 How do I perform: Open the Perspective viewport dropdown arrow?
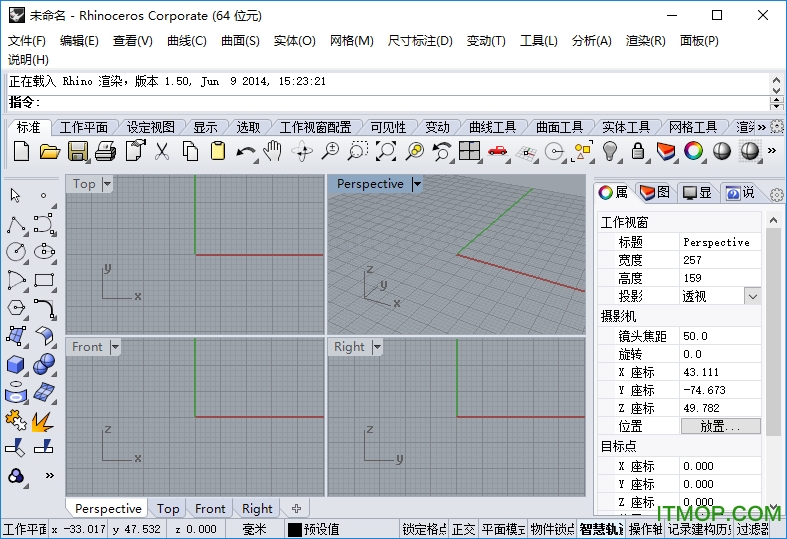click(417, 184)
